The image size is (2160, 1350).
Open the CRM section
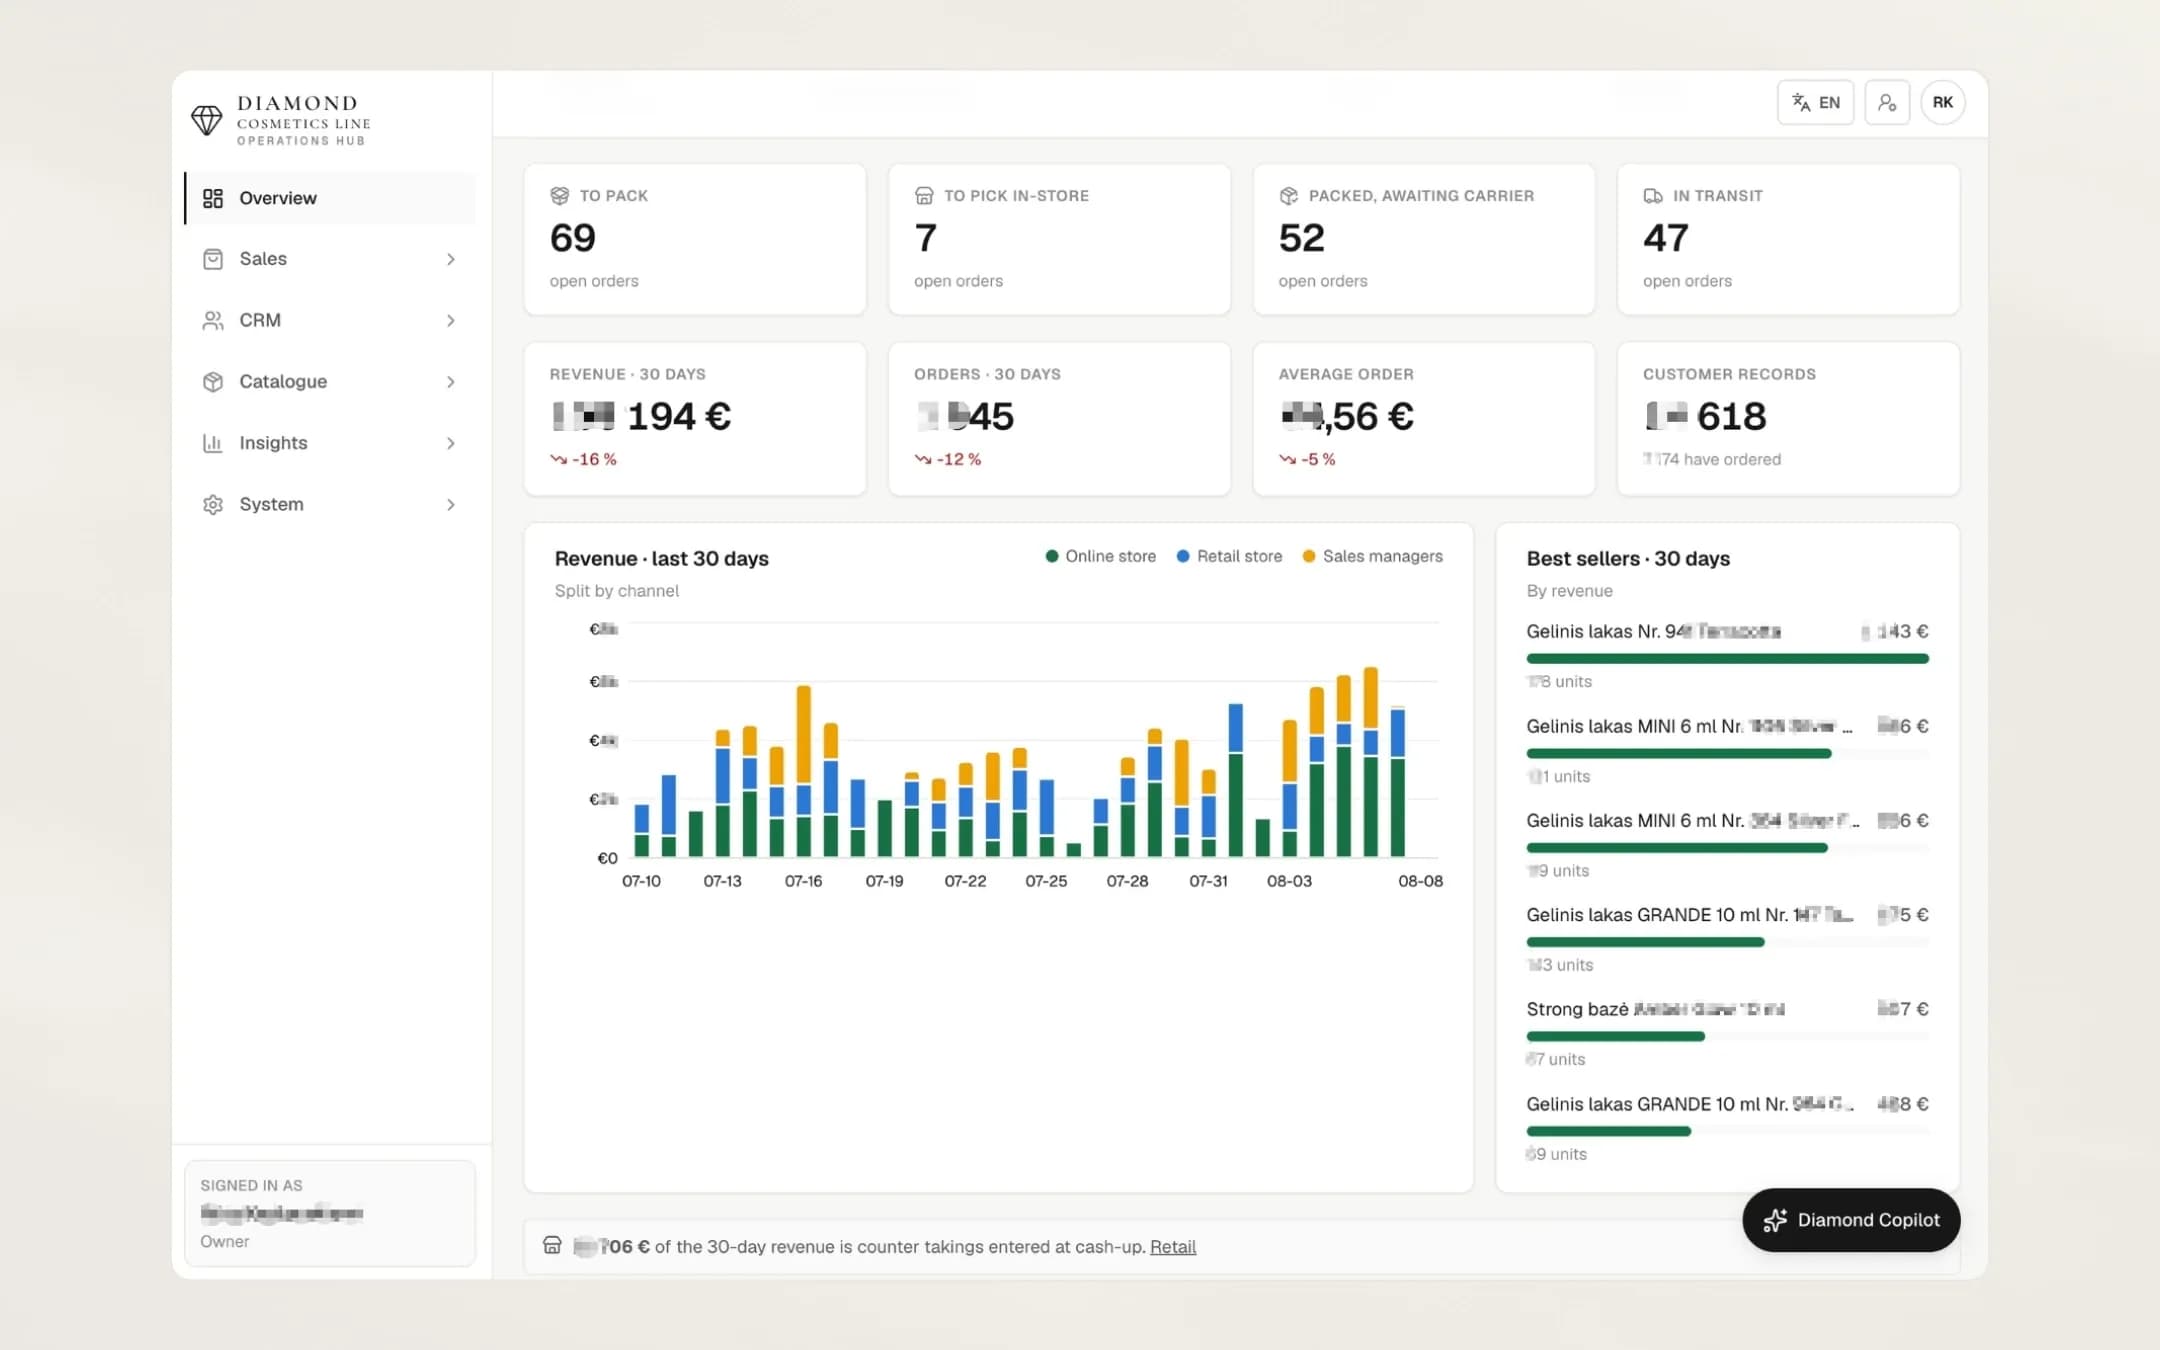(x=330, y=320)
